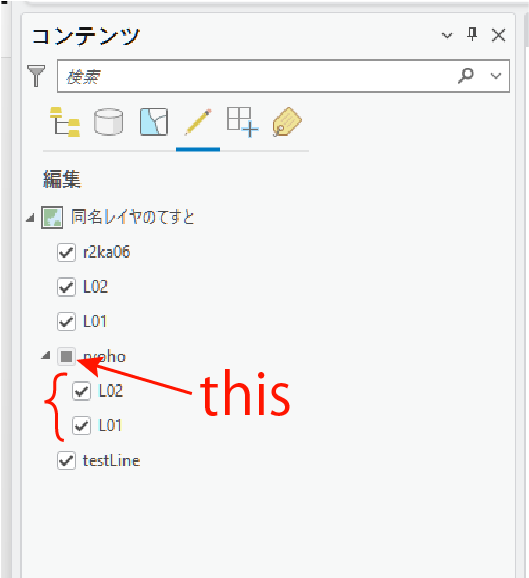Click the search magnifier icon
This screenshot has width=529, height=578.
(466, 76)
